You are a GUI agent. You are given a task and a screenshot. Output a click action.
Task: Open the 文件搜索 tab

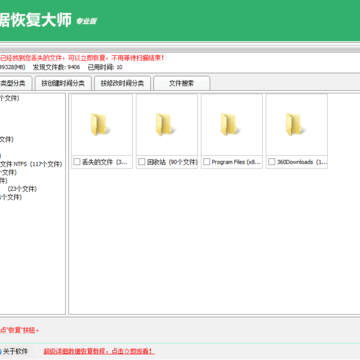[x=181, y=83]
